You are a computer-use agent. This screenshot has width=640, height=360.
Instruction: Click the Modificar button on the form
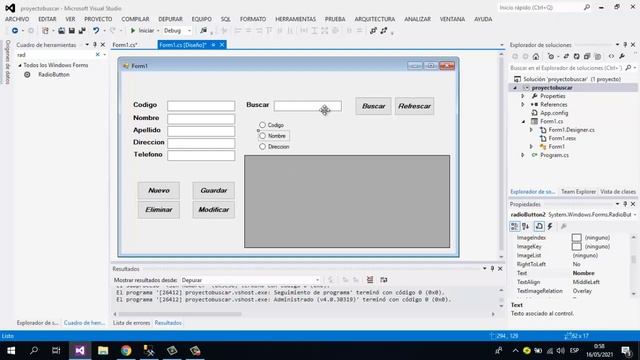coord(213,210)
